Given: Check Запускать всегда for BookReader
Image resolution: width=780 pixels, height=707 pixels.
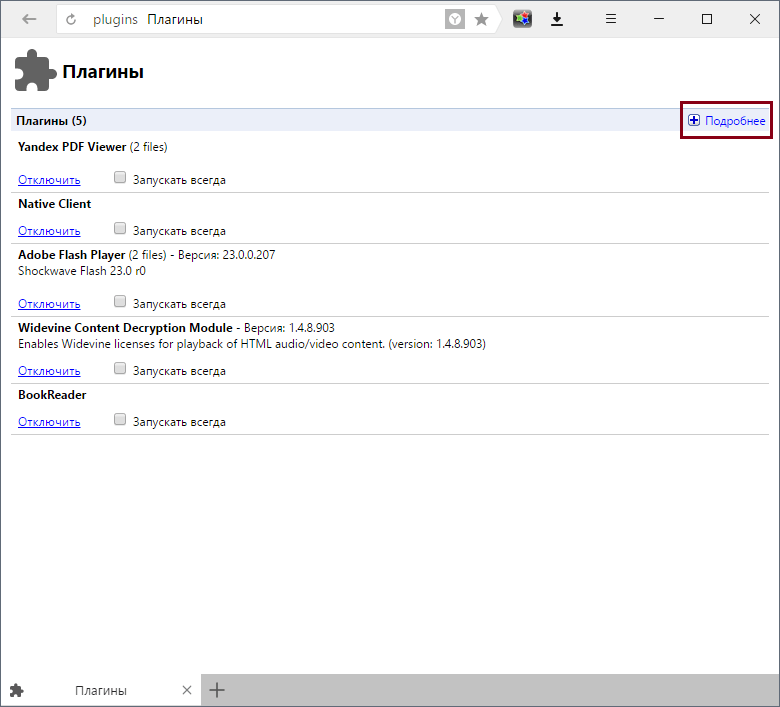Looking at the screenshot, I should (120, 419).
